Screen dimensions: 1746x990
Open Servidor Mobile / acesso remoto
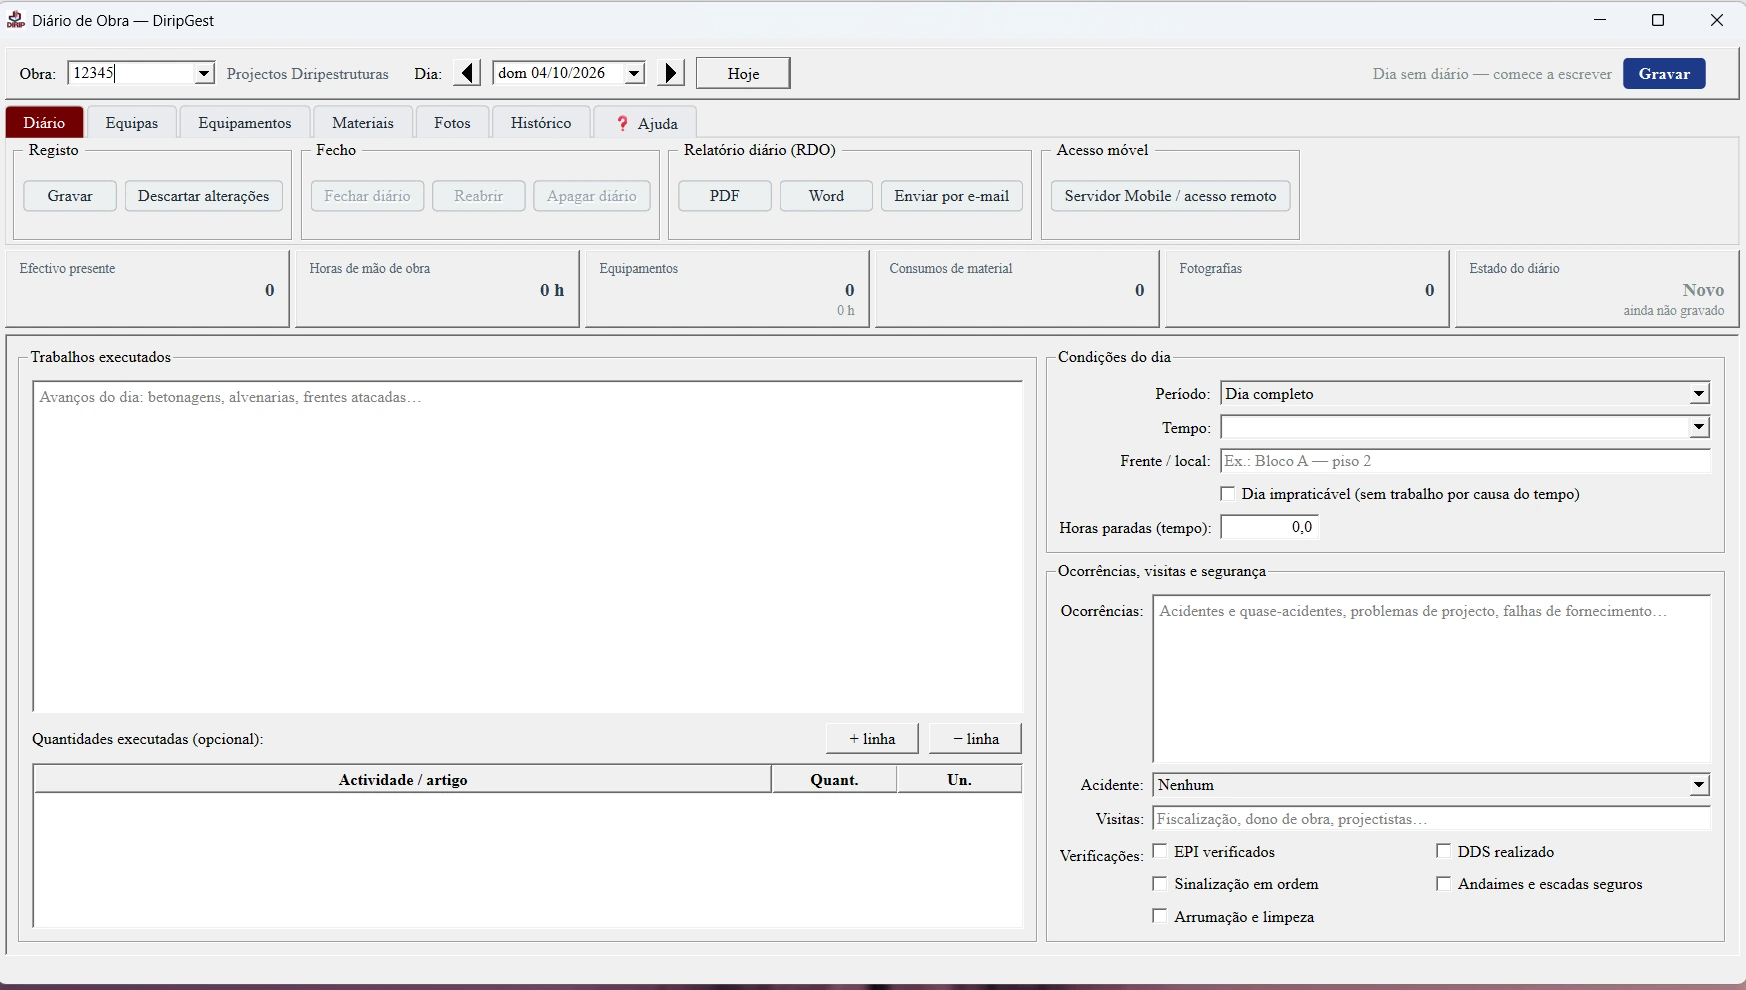[x=1170, y=196]
